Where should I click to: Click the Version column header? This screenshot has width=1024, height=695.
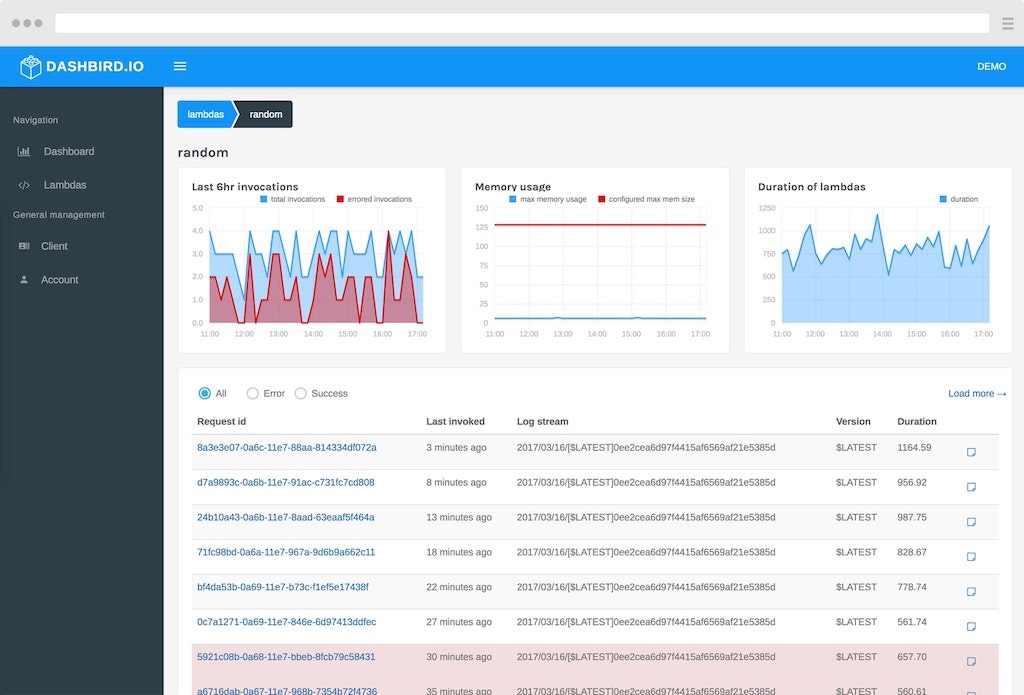[x=853, y=421]
